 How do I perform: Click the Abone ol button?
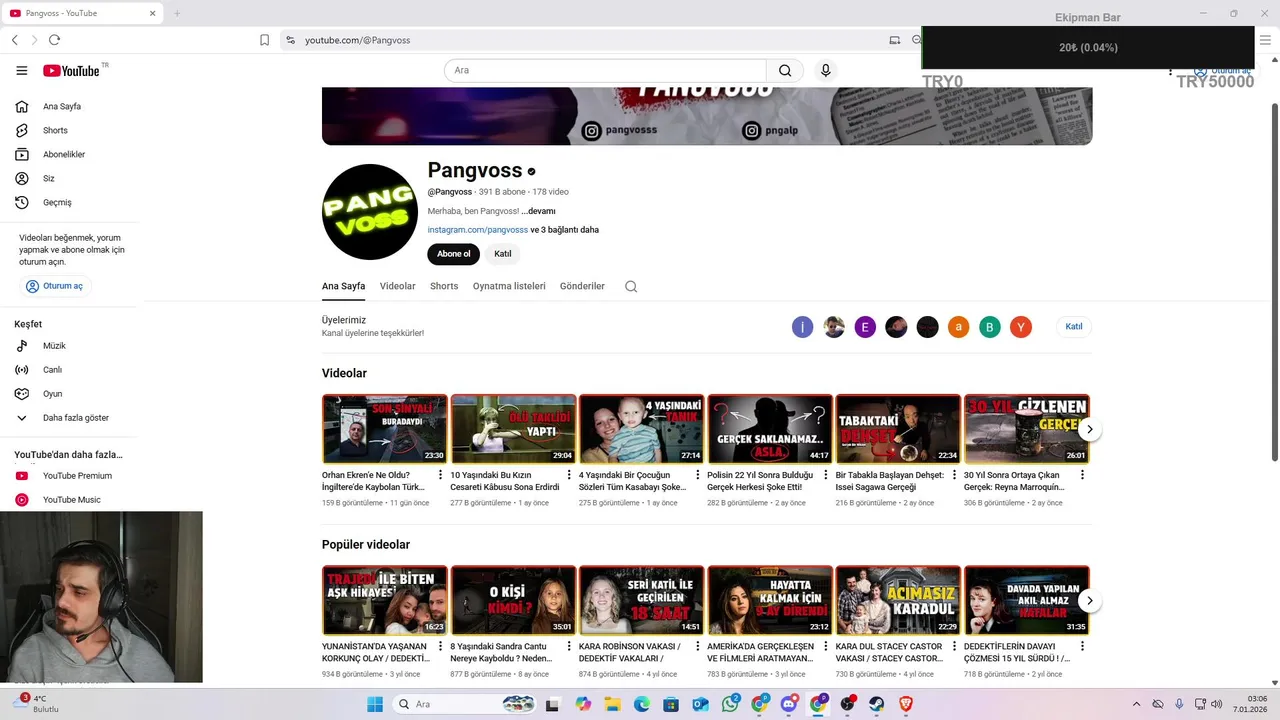[x=453, y=254]
